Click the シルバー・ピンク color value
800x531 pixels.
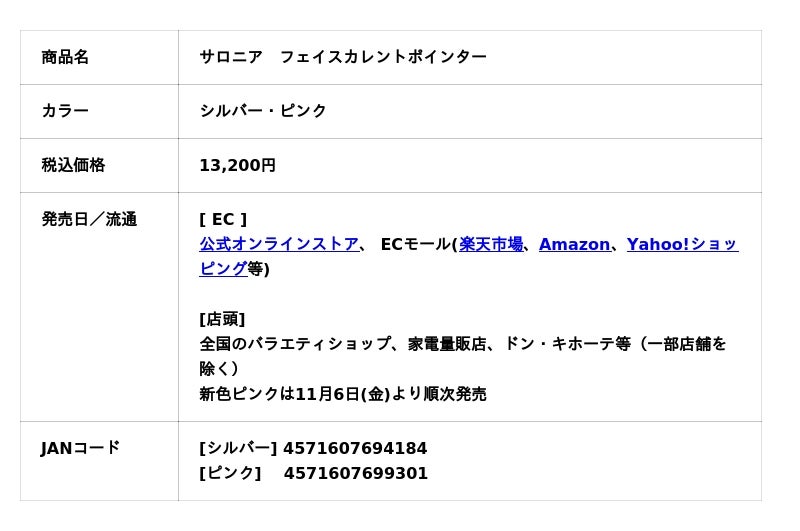coord(263,111)
